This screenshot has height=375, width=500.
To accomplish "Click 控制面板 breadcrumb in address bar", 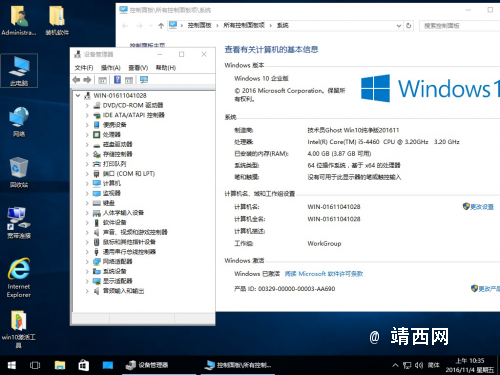I will click(199, 25).
